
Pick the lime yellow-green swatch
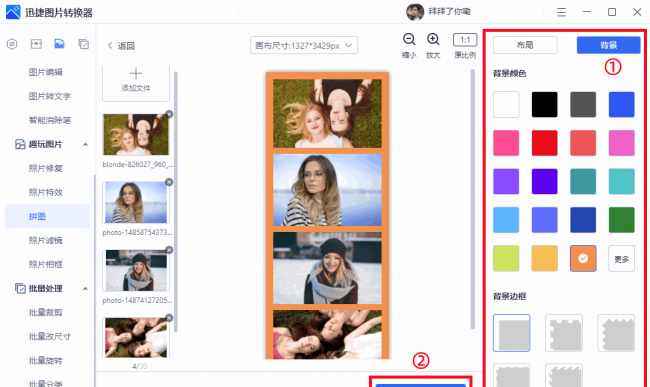click(506, 259)
